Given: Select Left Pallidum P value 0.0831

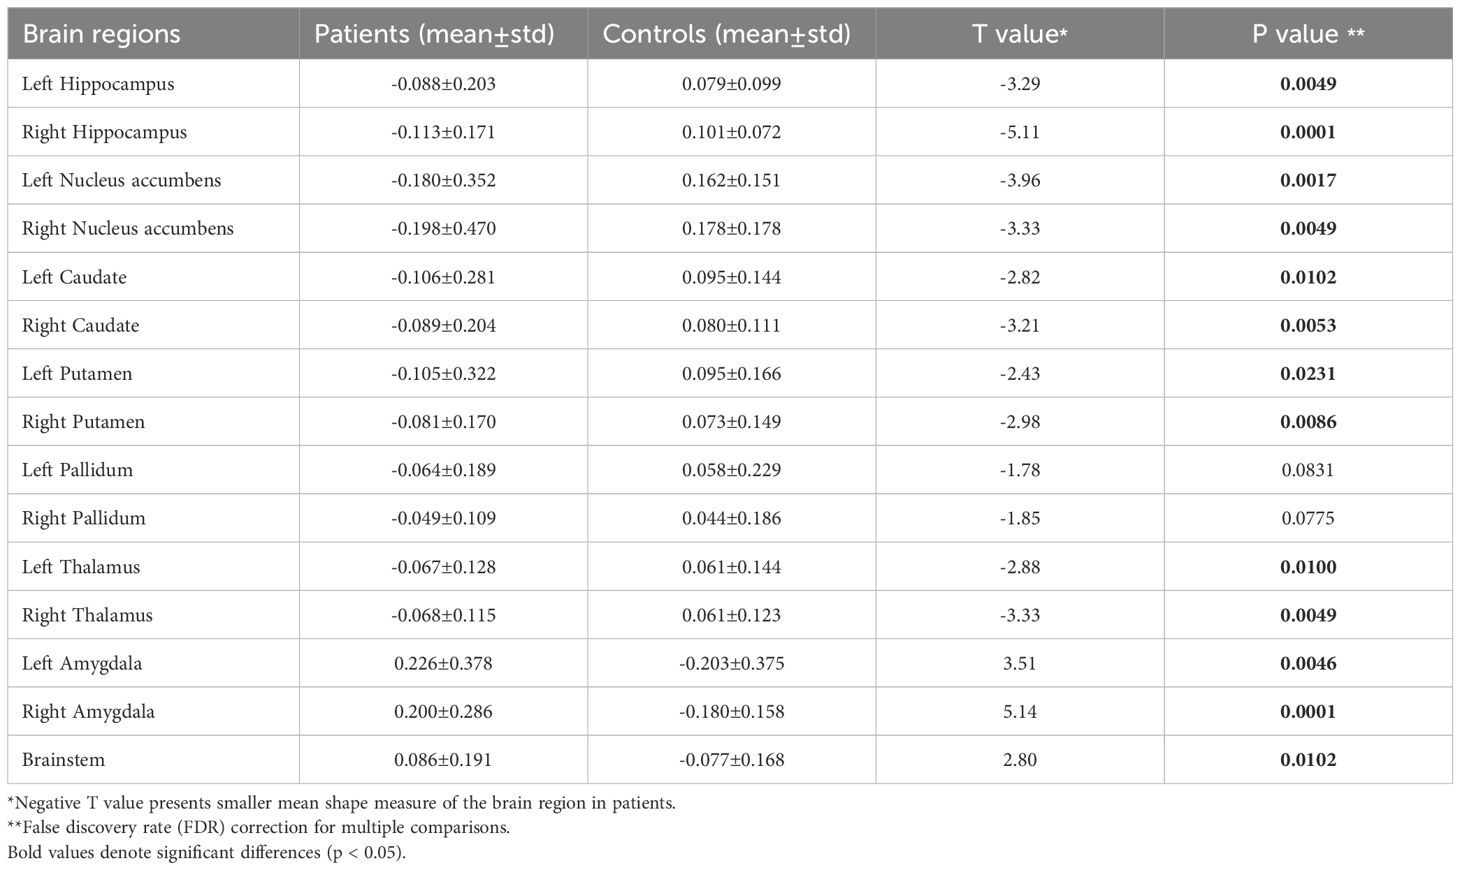Looking at the screenshot, I should tap(1308, 470).
